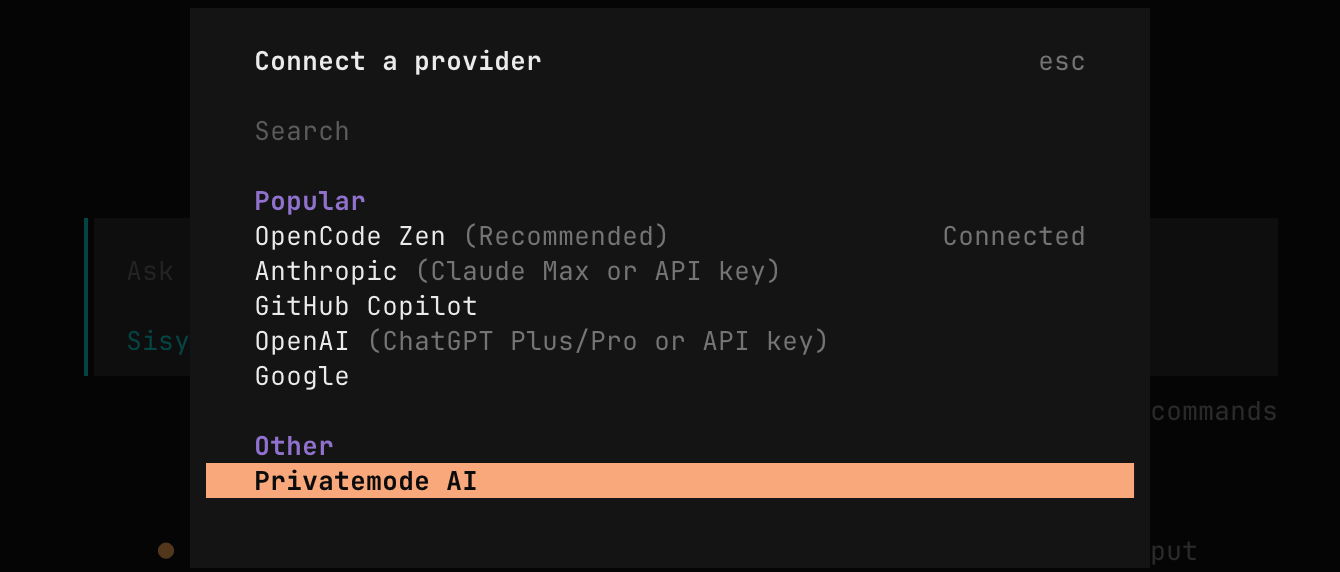This screenshot has height=572, width=1340.
Task: Click the Connected status next to OpenCode Zen
Action: click(1013, 237)
